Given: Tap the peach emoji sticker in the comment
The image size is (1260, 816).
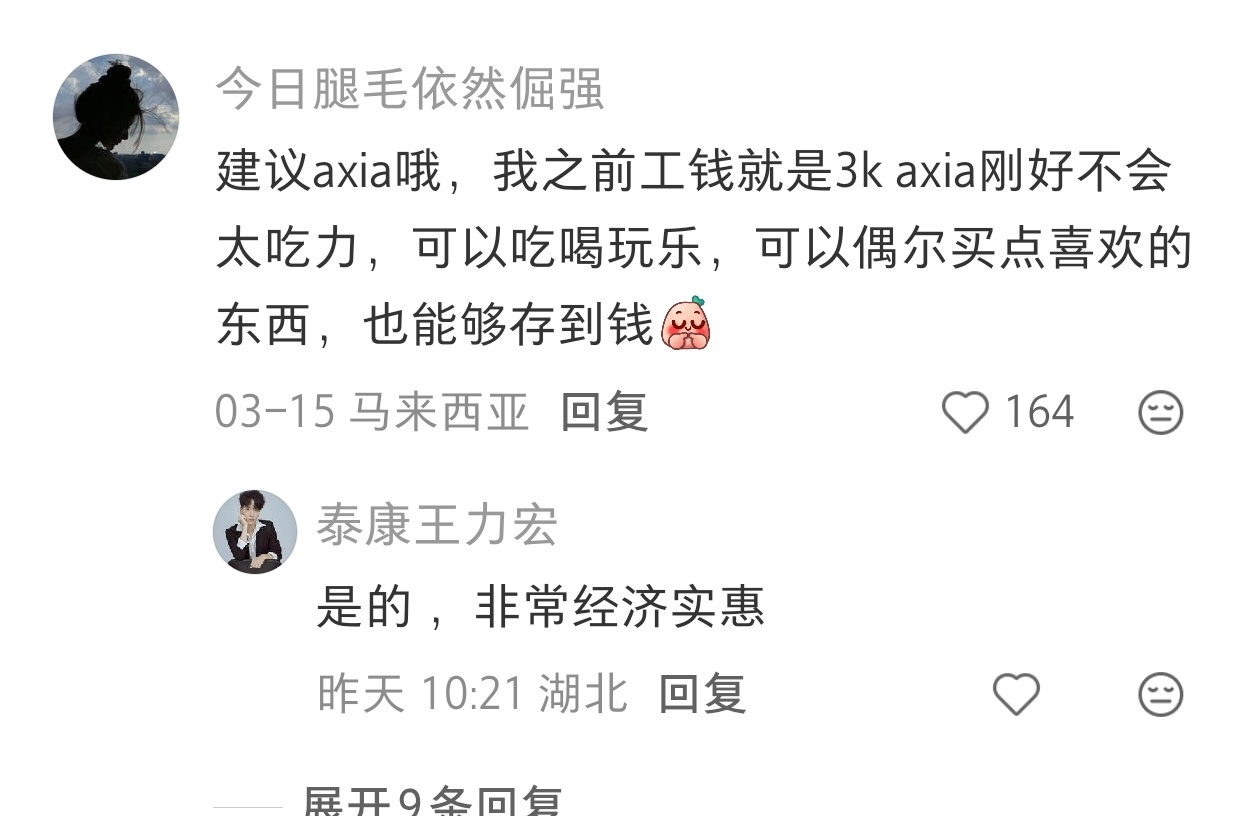Looking at the screenshot, I should click(x=685, y=323).
